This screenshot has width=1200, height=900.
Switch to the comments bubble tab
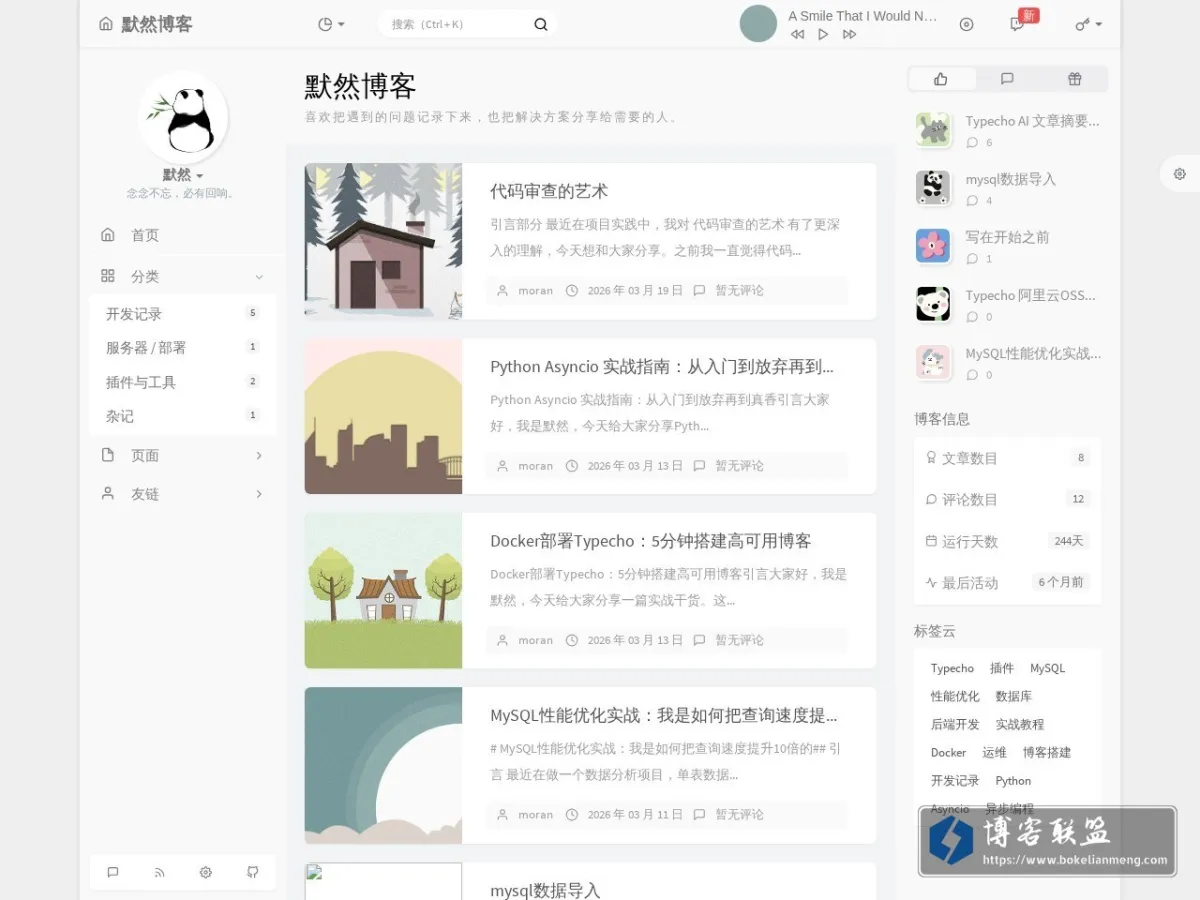(1007, 79)
